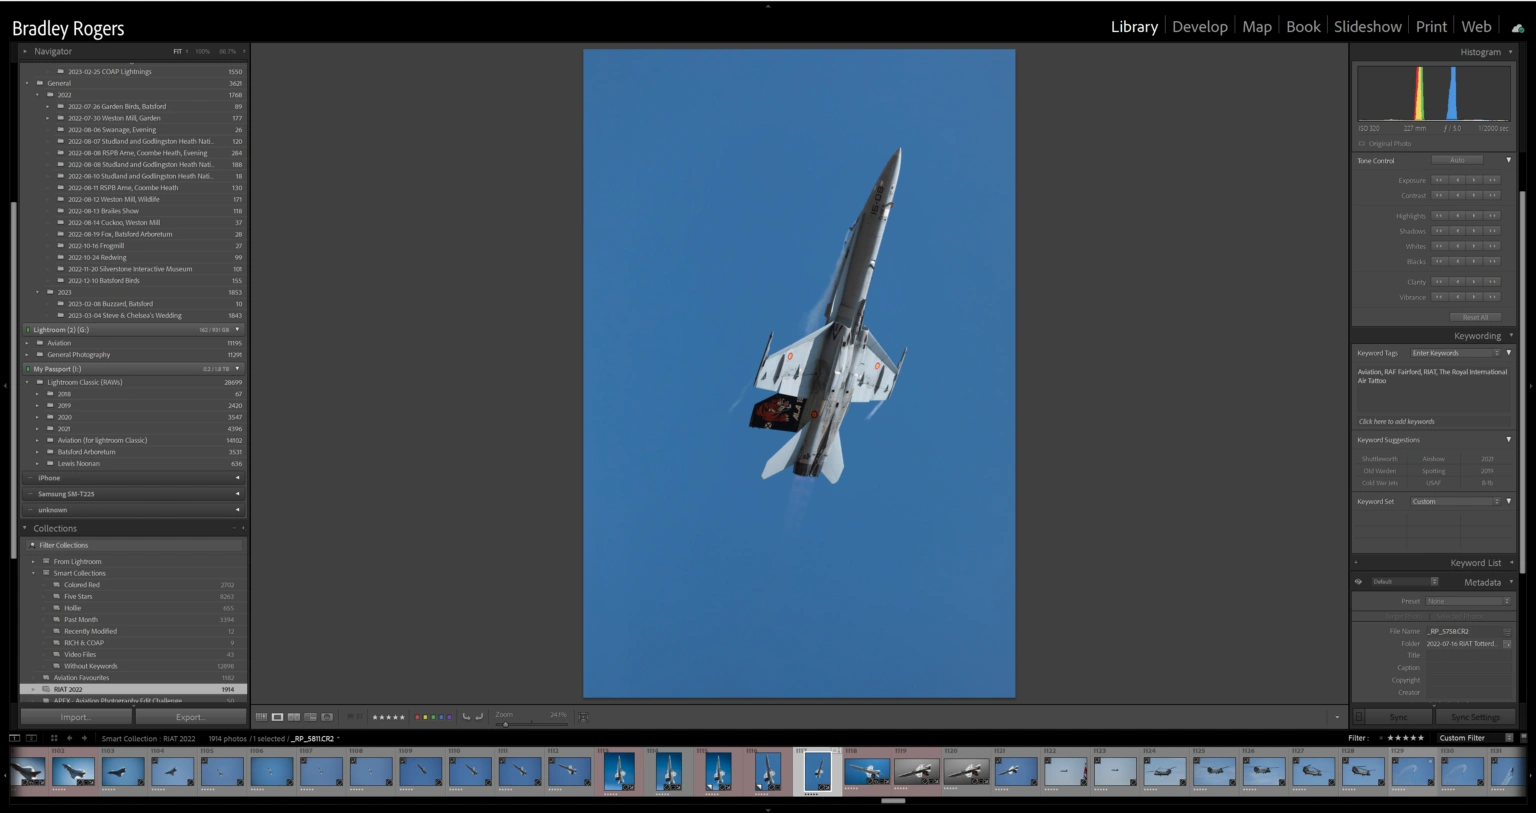The image size is (1536, 813).
Task: Open Survey view from toolbar
Action: pos(310,717)
